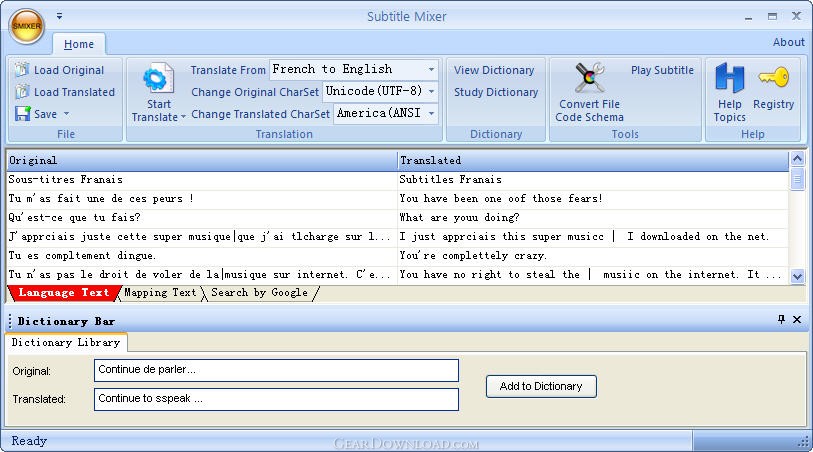Expand the Save dropdown arrow
Viewport: 813px width, 452px height.
pos(66,113)
